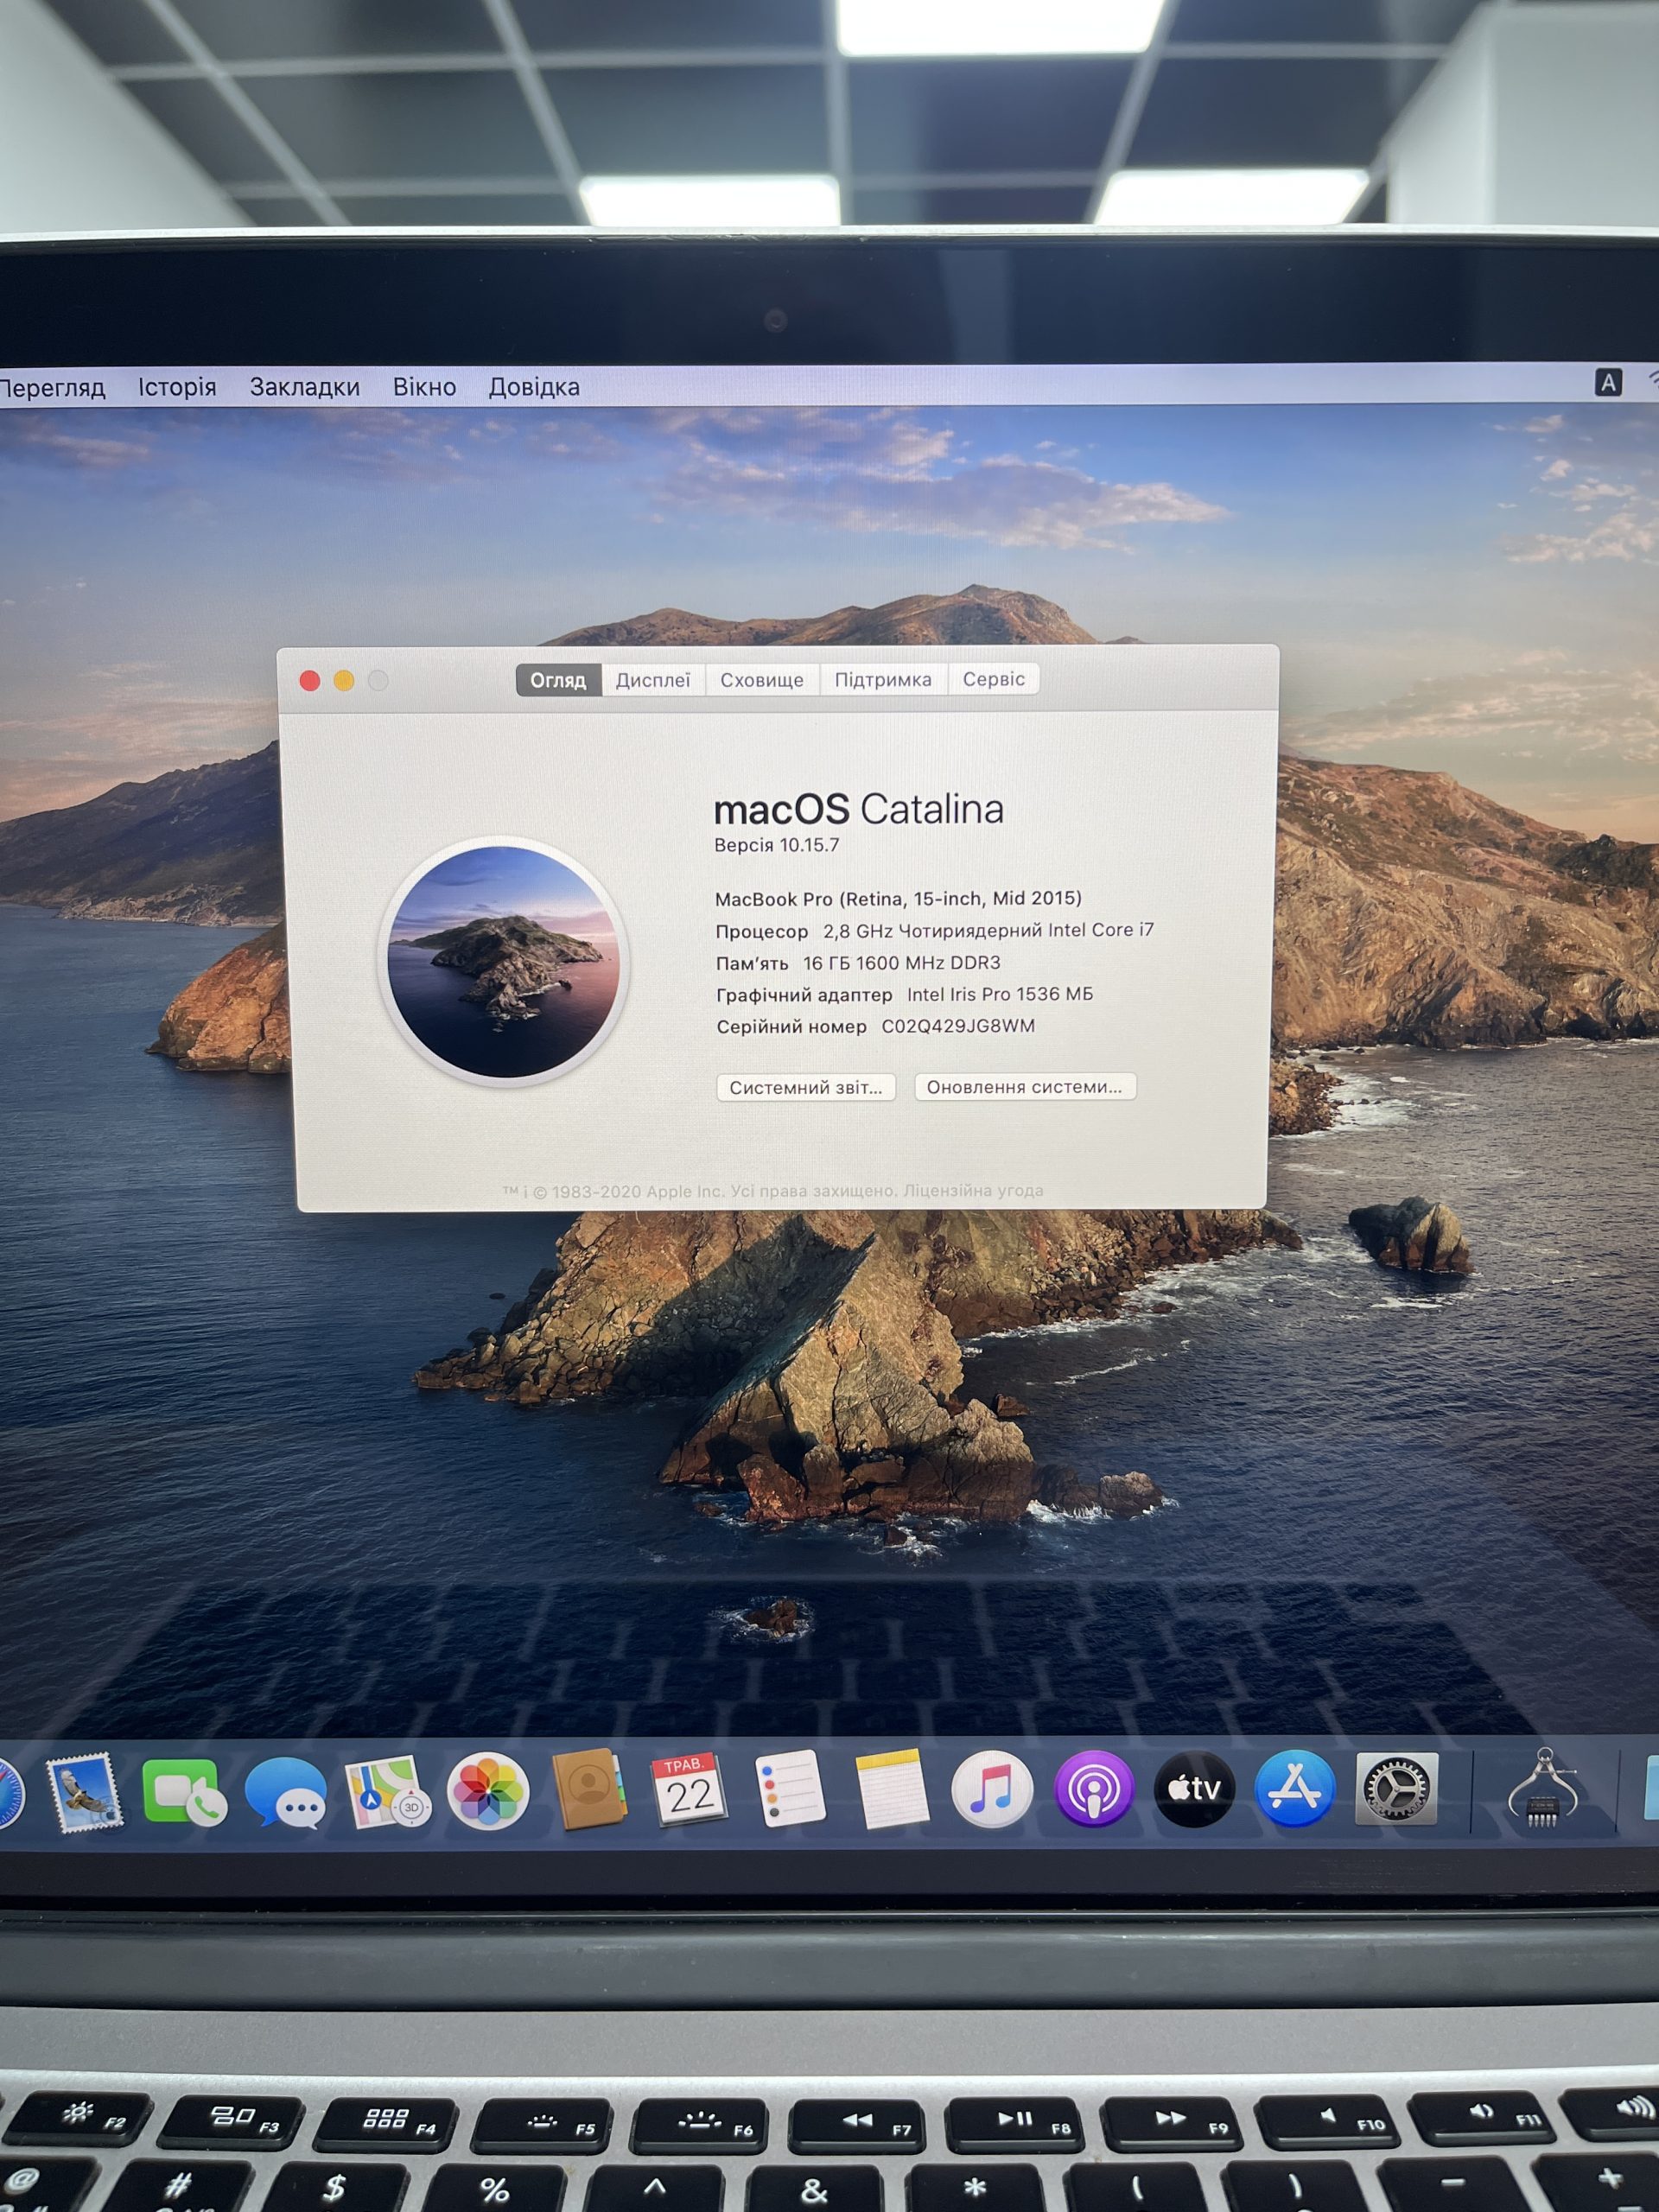Click the Системний звіт... button
1659x2212 pixels.
point(806,1087)
